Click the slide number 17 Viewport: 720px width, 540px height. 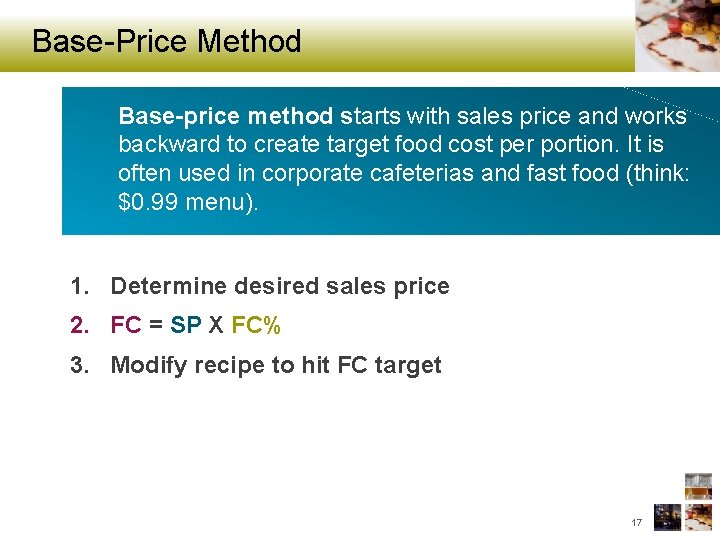point(636,523)
